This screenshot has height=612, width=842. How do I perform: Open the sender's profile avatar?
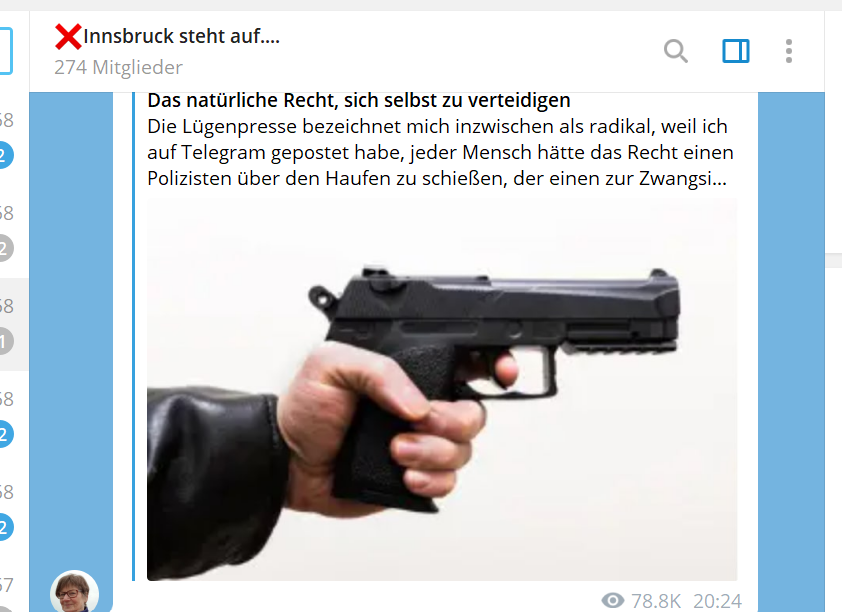[74, 592]
